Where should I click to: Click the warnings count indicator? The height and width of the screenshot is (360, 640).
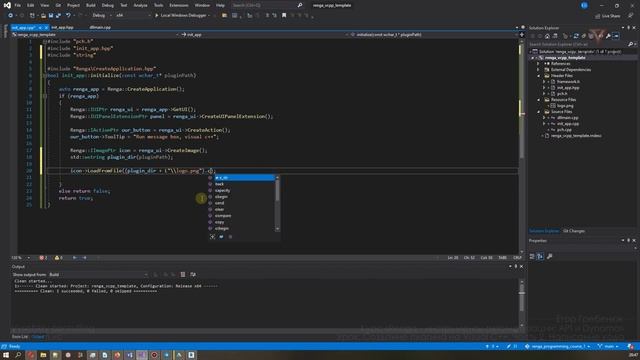[x=58, y=258]
